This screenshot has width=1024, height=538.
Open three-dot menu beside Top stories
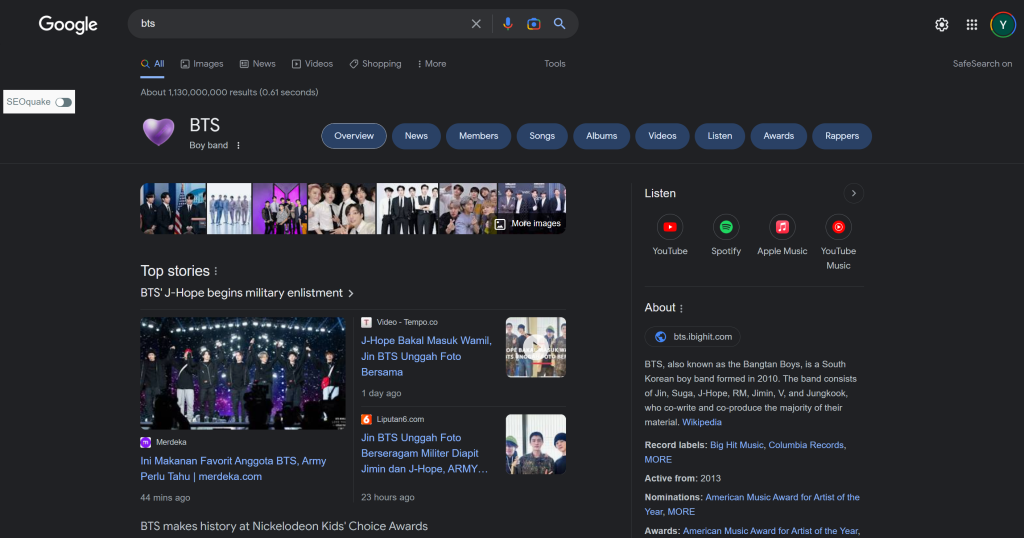pos(216,271)
